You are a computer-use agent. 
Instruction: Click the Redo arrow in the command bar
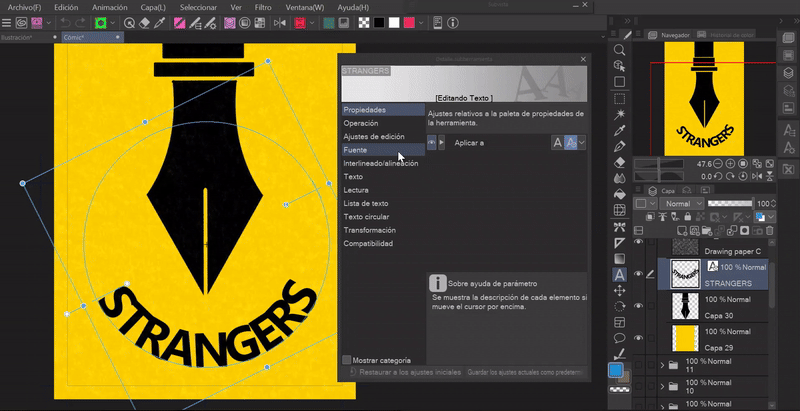click(81, 23)
